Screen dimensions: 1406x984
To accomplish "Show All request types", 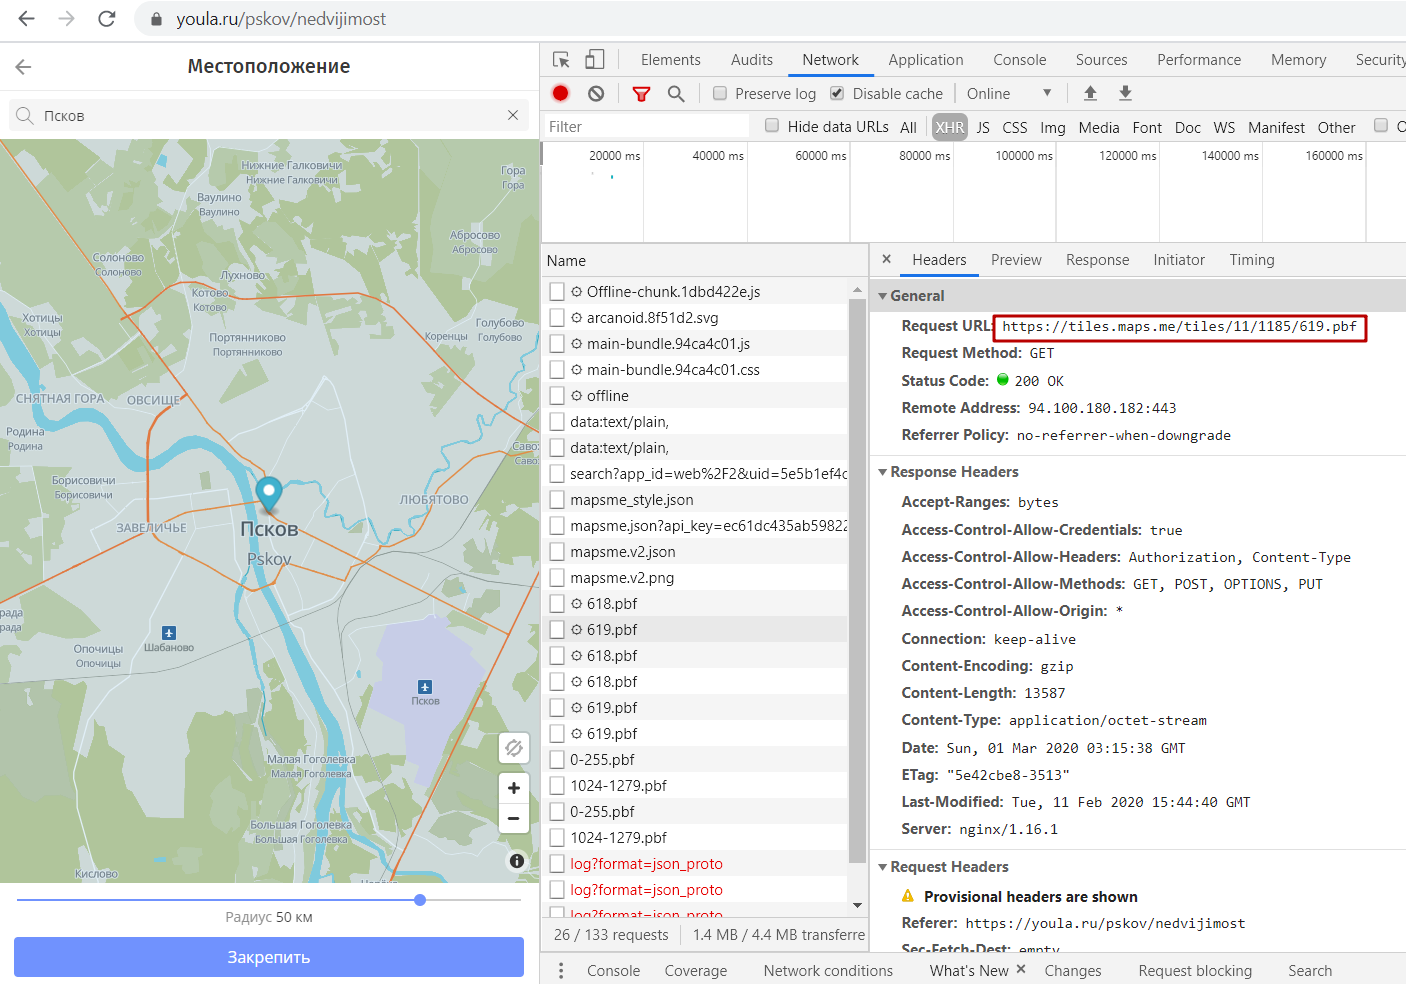I will pos(908,127).
